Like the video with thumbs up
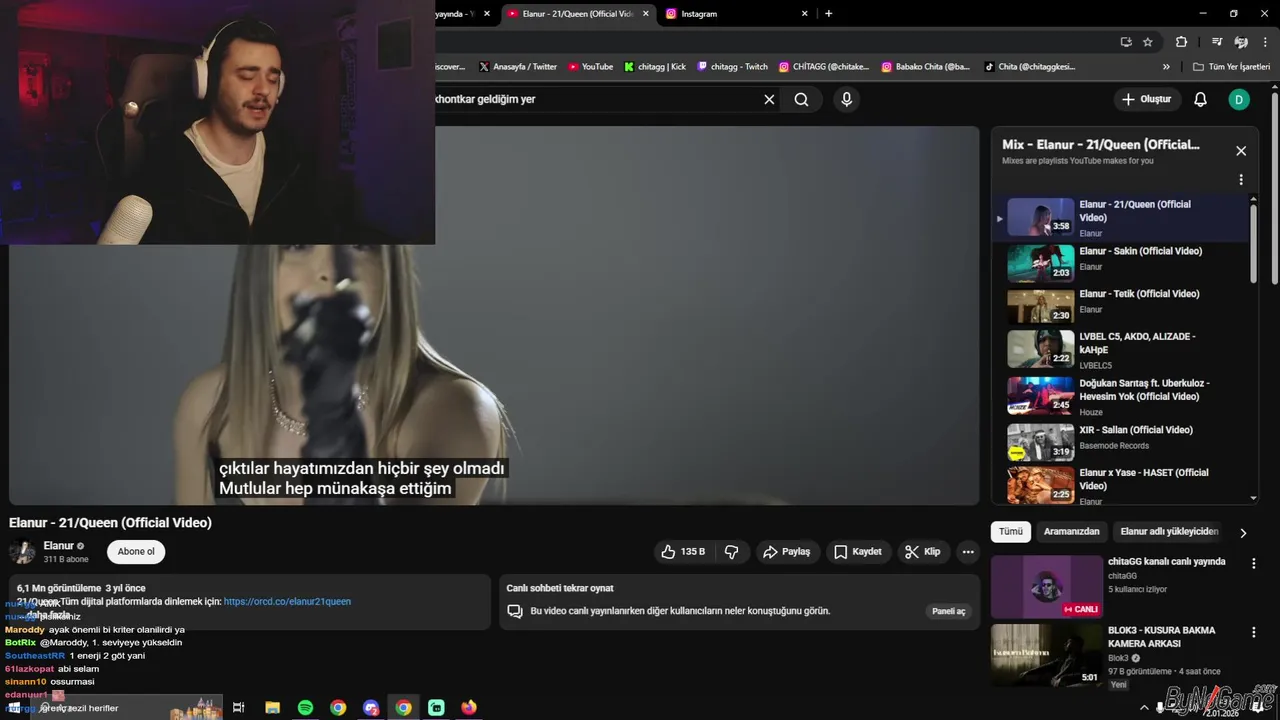The height and width of the screenshot is (720, 1280). (682, 552)
